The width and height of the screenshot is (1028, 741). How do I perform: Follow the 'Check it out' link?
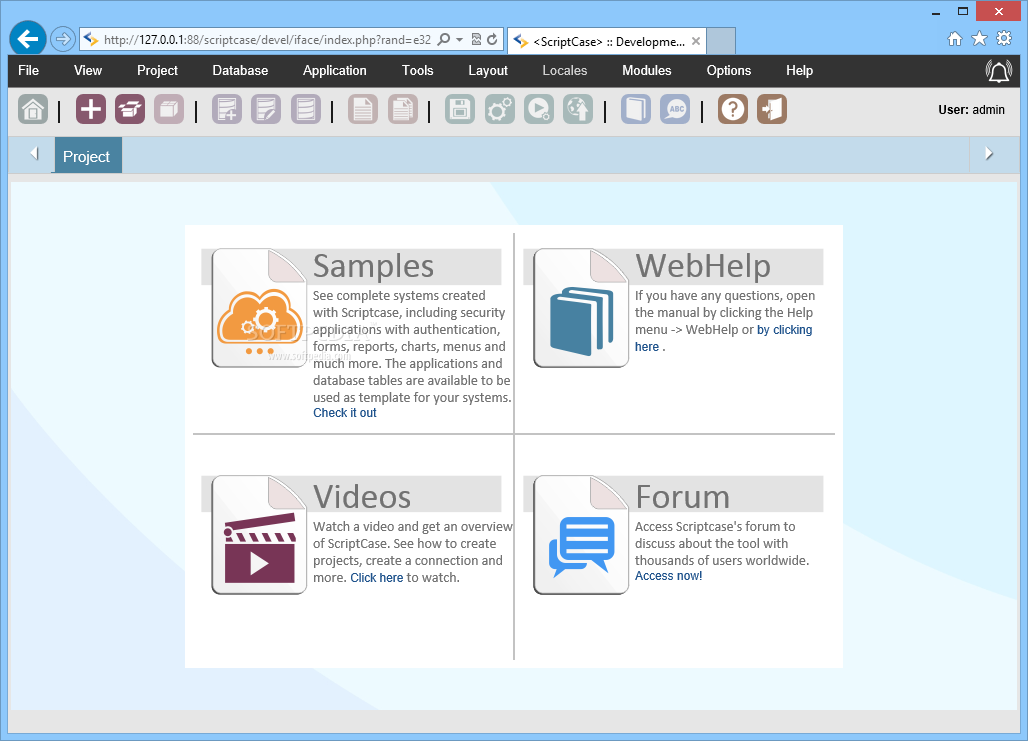(345, 412)
